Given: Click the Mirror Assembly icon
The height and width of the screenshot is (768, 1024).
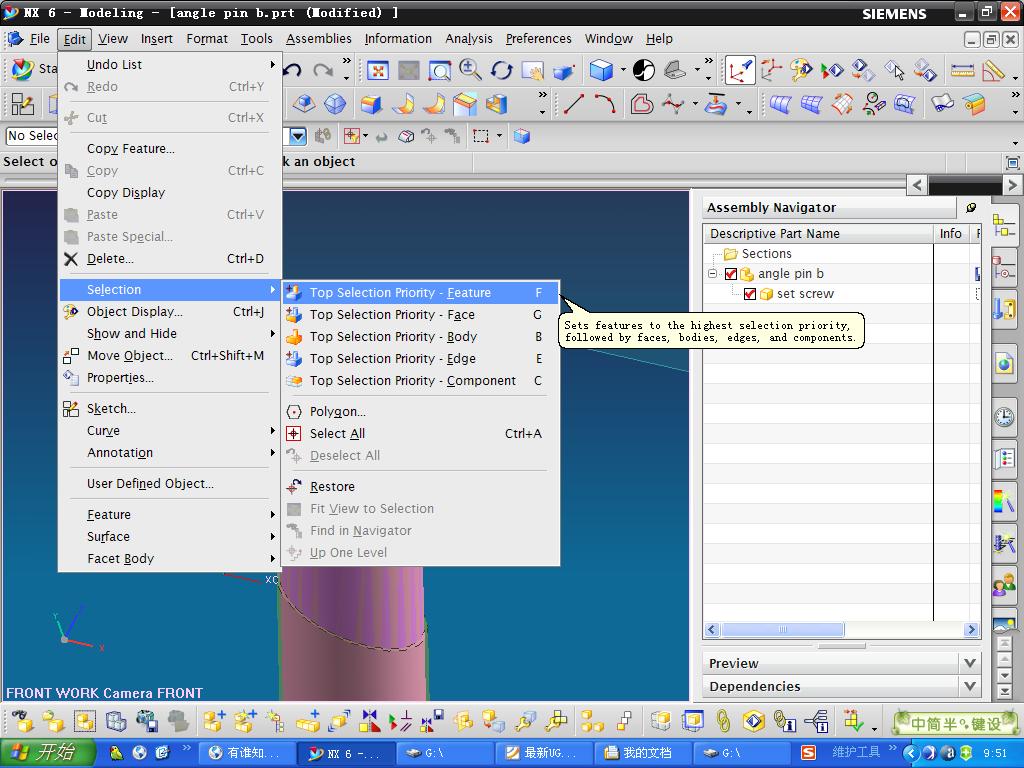Looking at the screenshot, I should (369, 721).
